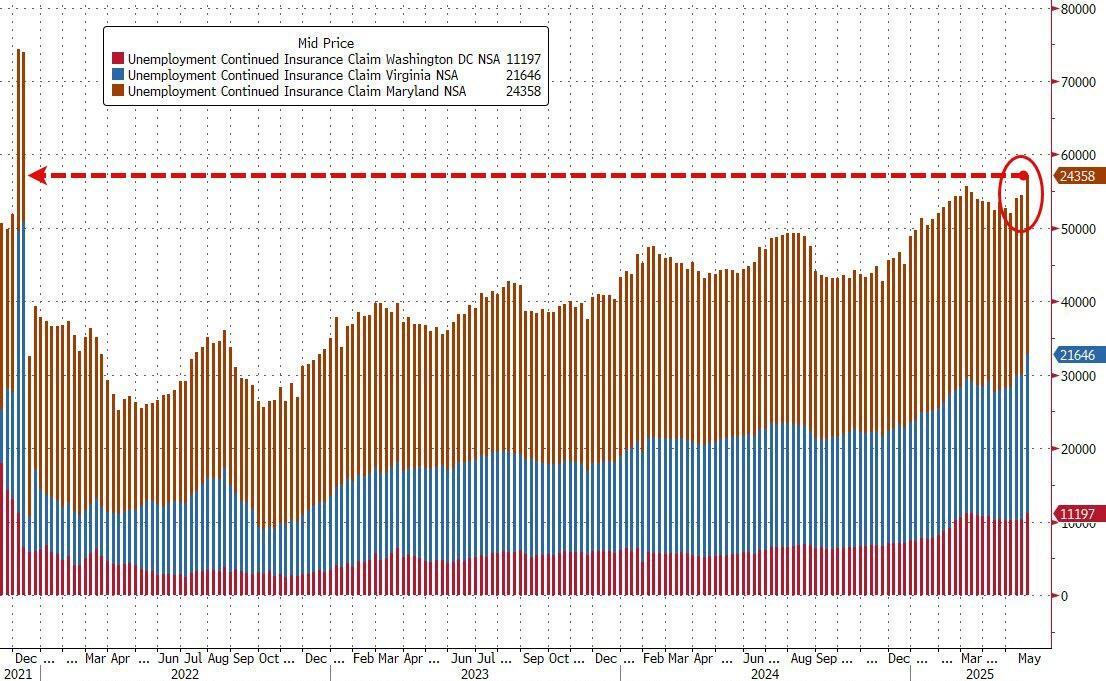Screen dimensions: 1106x681
Task: Click the brown Maryland legend swatch
Action: (119, 92)
